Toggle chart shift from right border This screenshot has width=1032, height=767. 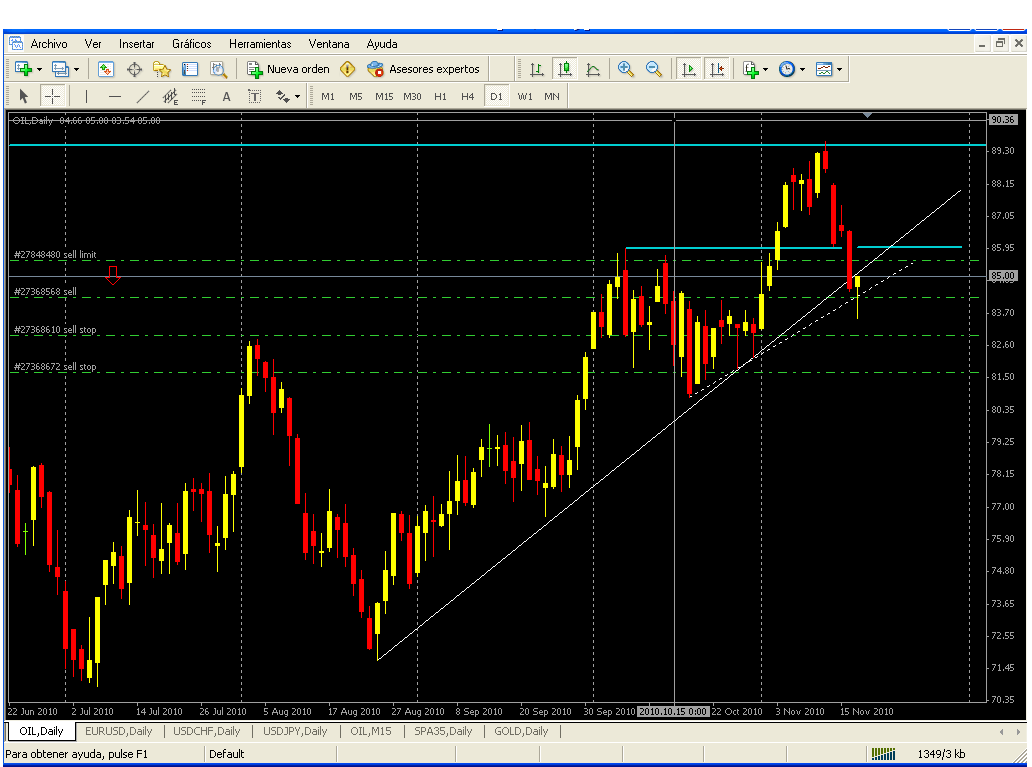(x=717, y=69)
